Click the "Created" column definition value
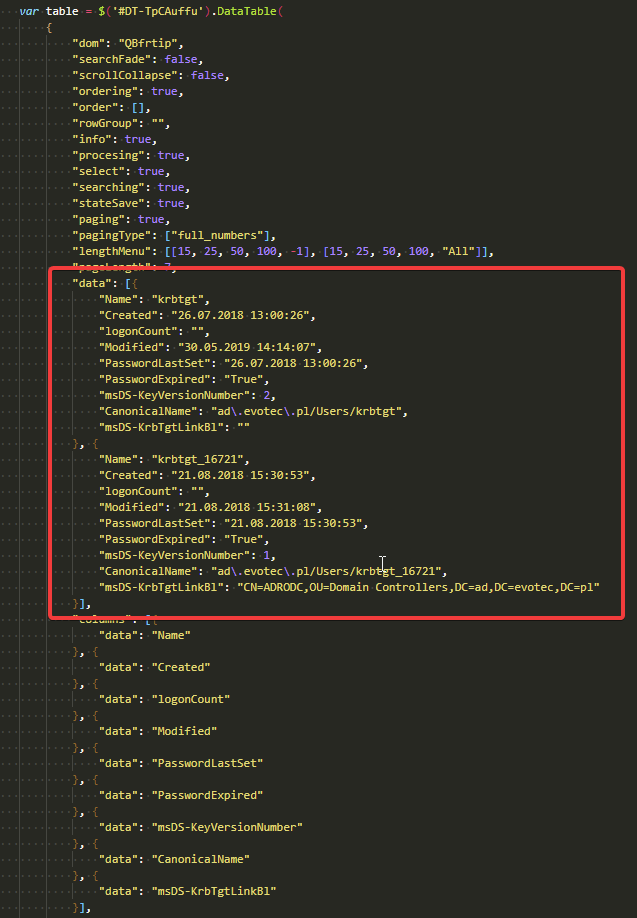This screenshot has width=637, height=918. [x=181, y=667]
